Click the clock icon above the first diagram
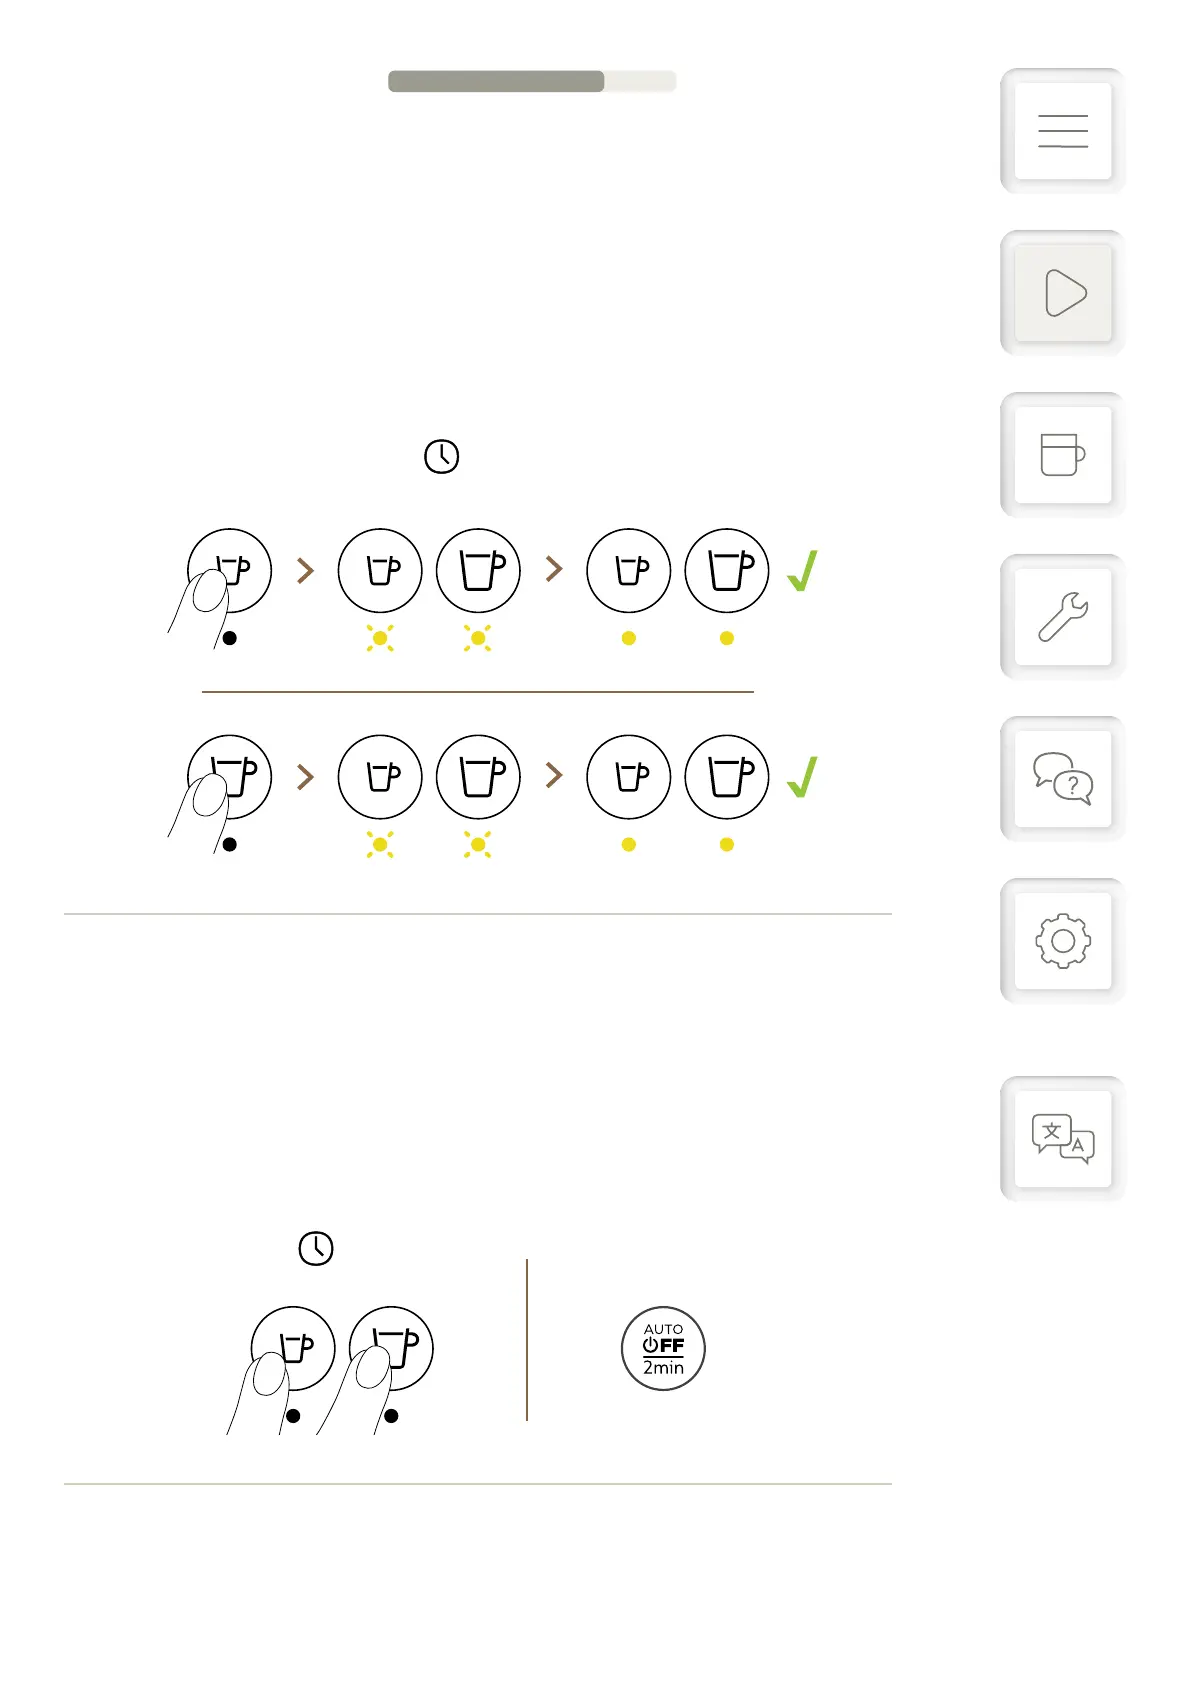Image resolution: width=1191 pixels, height=1684 pixels. pos(441,457)
